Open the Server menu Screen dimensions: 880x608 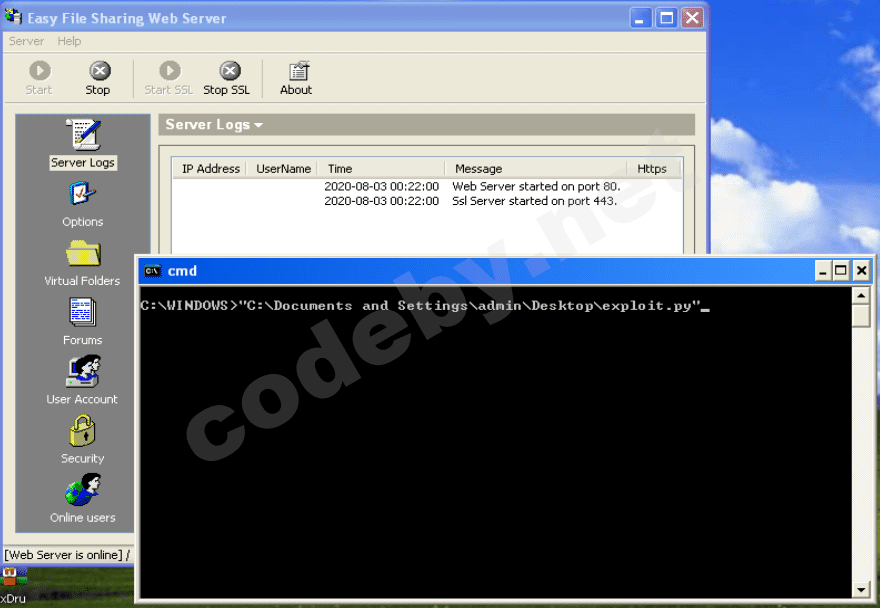click(x=26, y=41)
